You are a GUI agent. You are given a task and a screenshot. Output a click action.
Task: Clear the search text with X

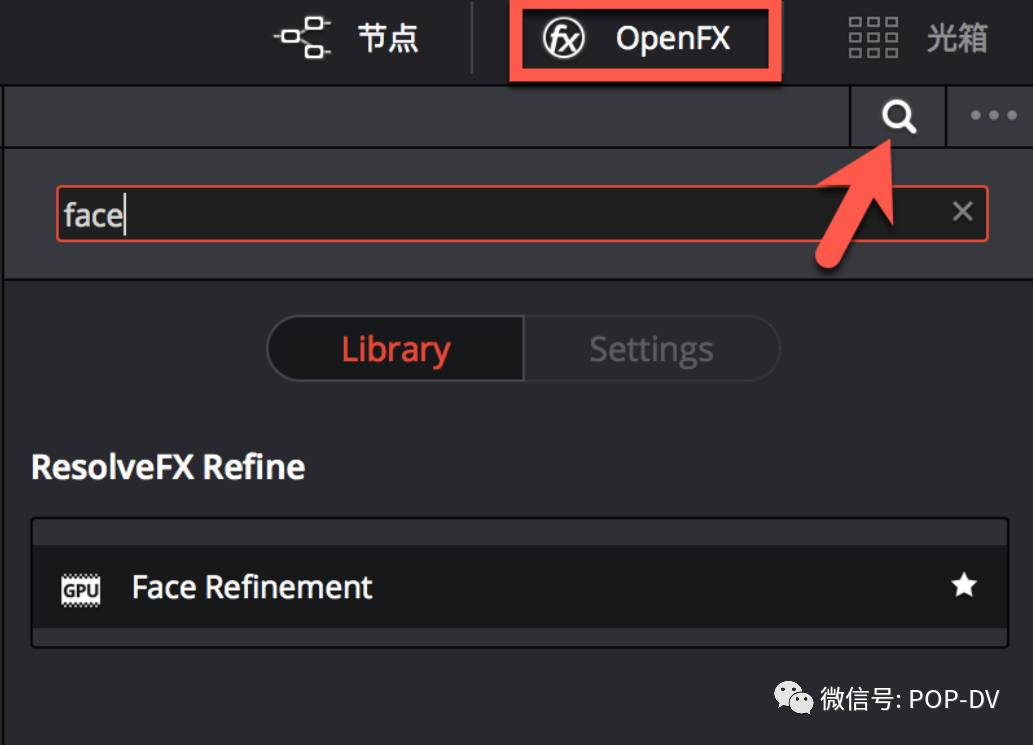(x=963, y=211)
